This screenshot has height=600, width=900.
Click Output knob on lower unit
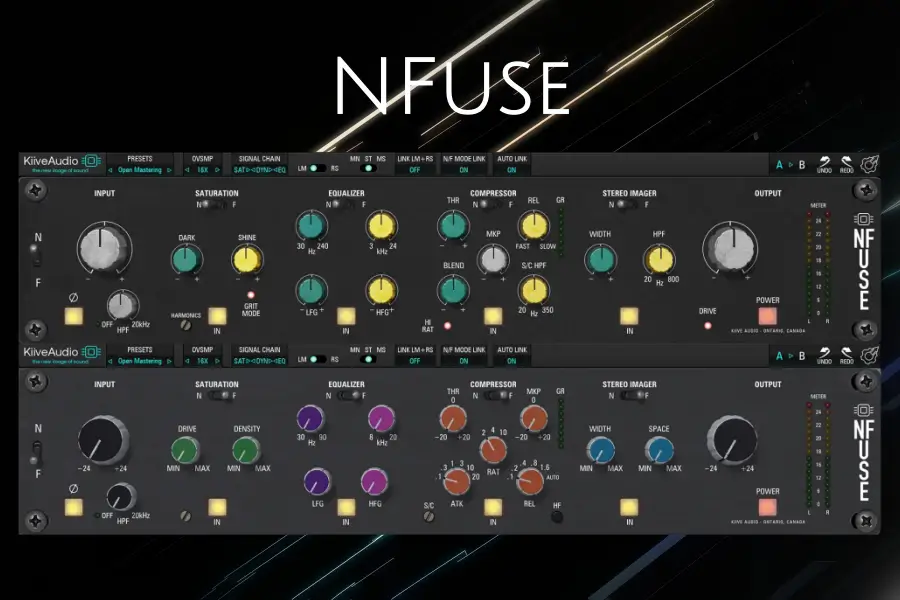[732, 440]
